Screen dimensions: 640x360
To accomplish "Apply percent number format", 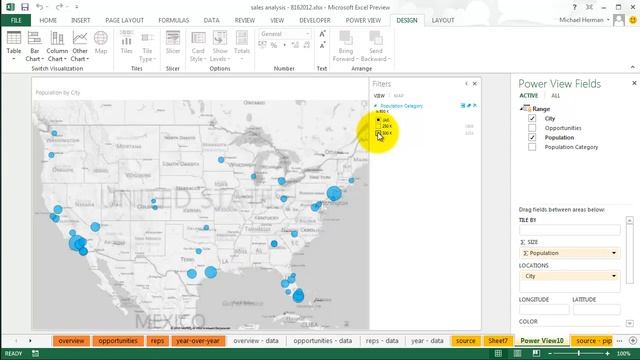I will coord(274,45).
